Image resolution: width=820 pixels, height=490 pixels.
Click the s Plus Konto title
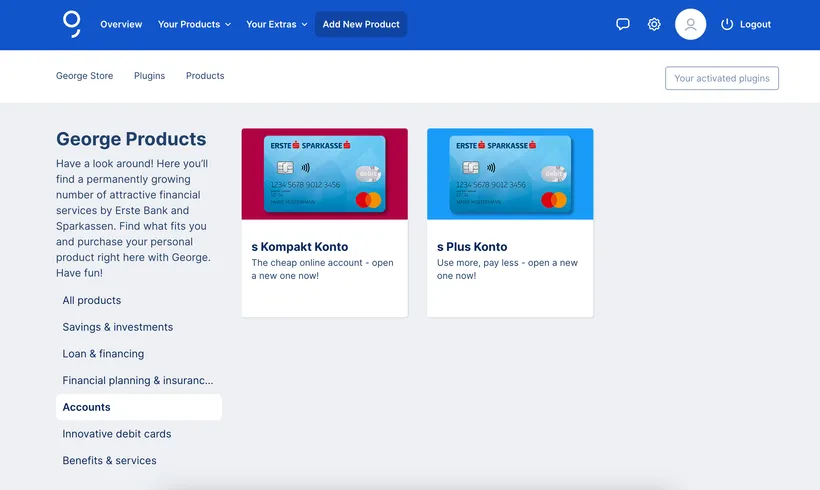[472, 247]
